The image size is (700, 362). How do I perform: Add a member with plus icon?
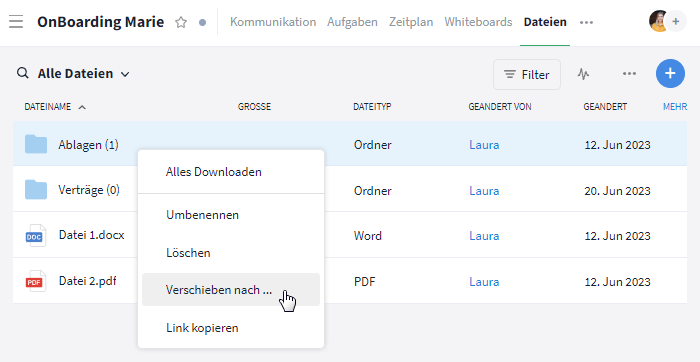(x=676, y=21)
